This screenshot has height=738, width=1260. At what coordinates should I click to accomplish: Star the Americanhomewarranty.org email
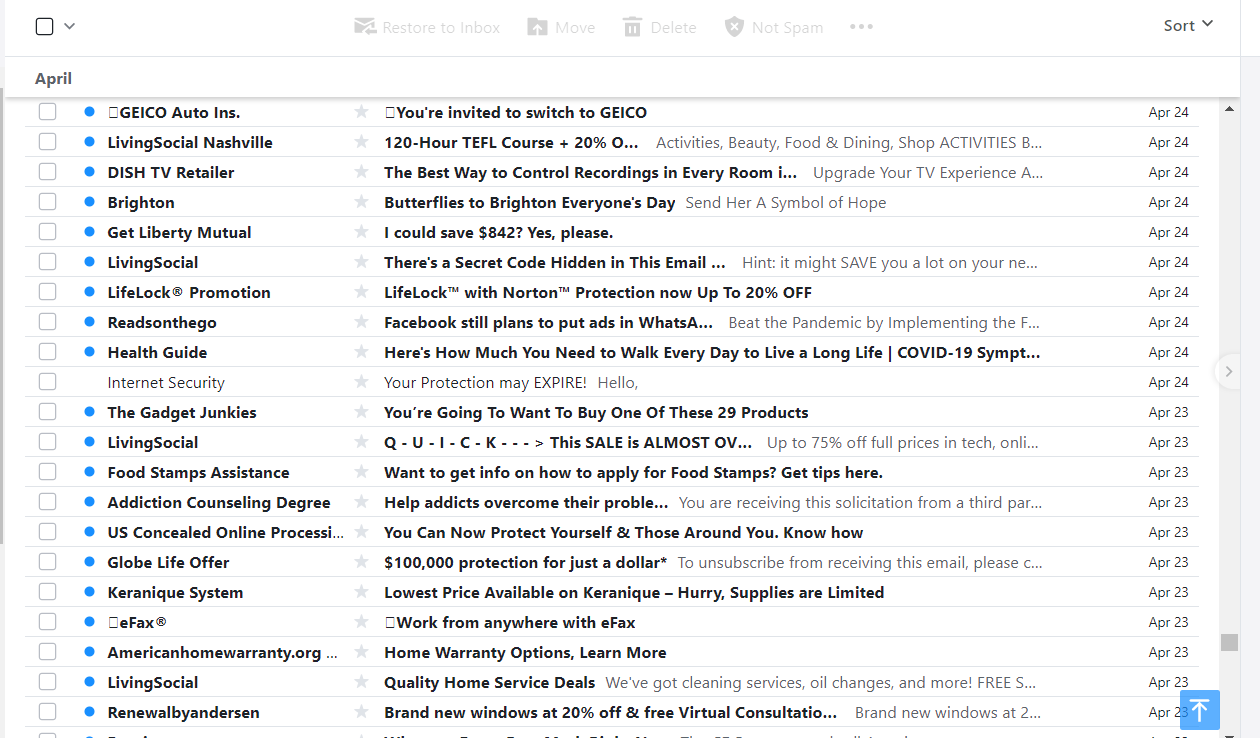click(x=361, y=652)
